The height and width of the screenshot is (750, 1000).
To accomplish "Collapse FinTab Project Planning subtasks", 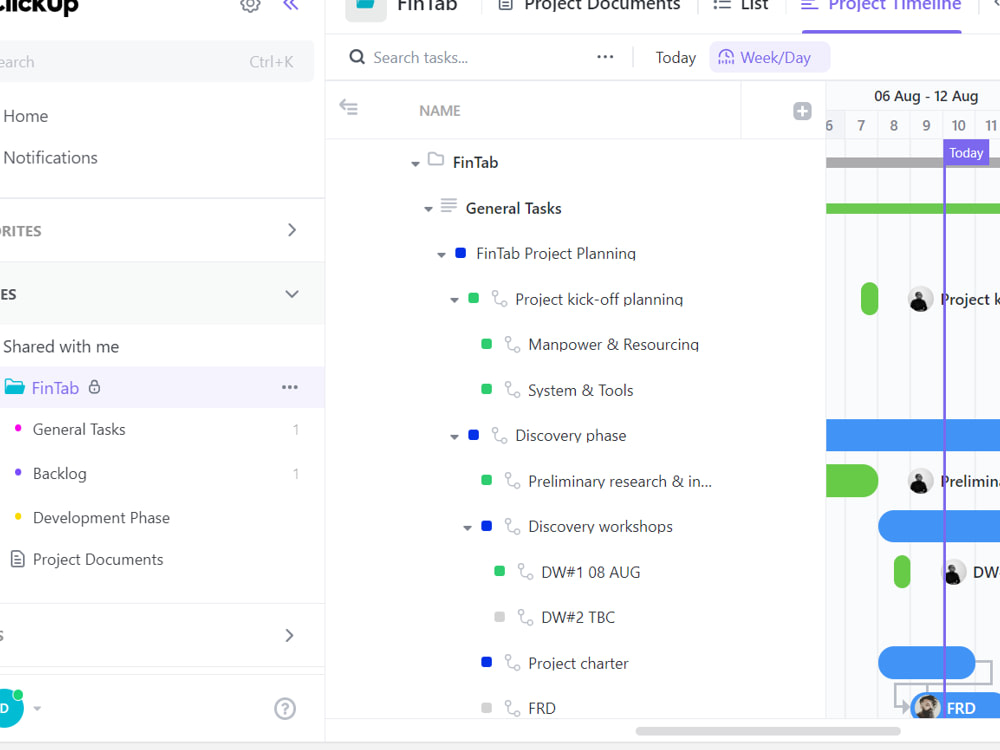I will click(x=441, y=255).
